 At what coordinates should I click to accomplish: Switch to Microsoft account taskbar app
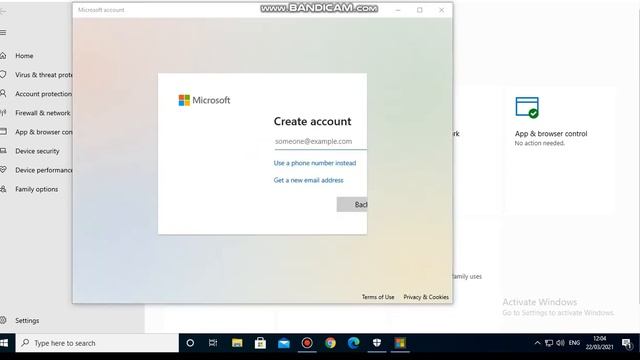coord(400,343)
